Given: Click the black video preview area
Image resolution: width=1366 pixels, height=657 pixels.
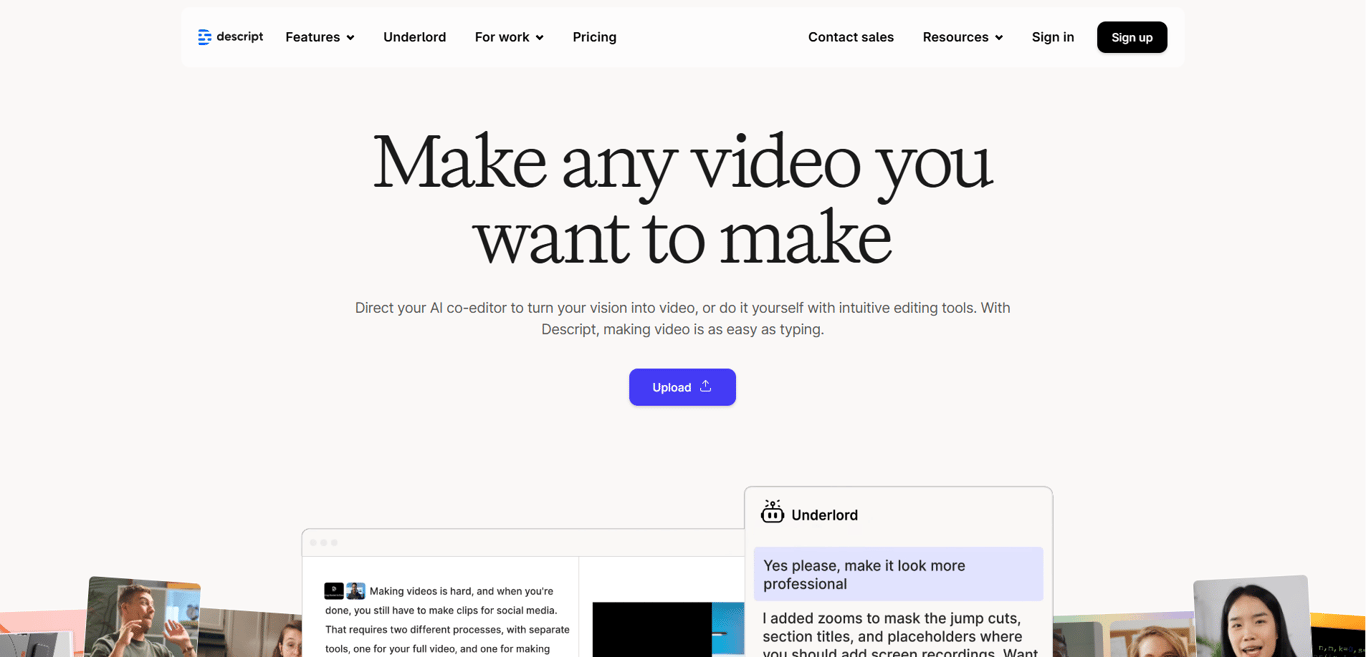Looking at the screenshot, I should pyautogui.click(x=652, y=629).
